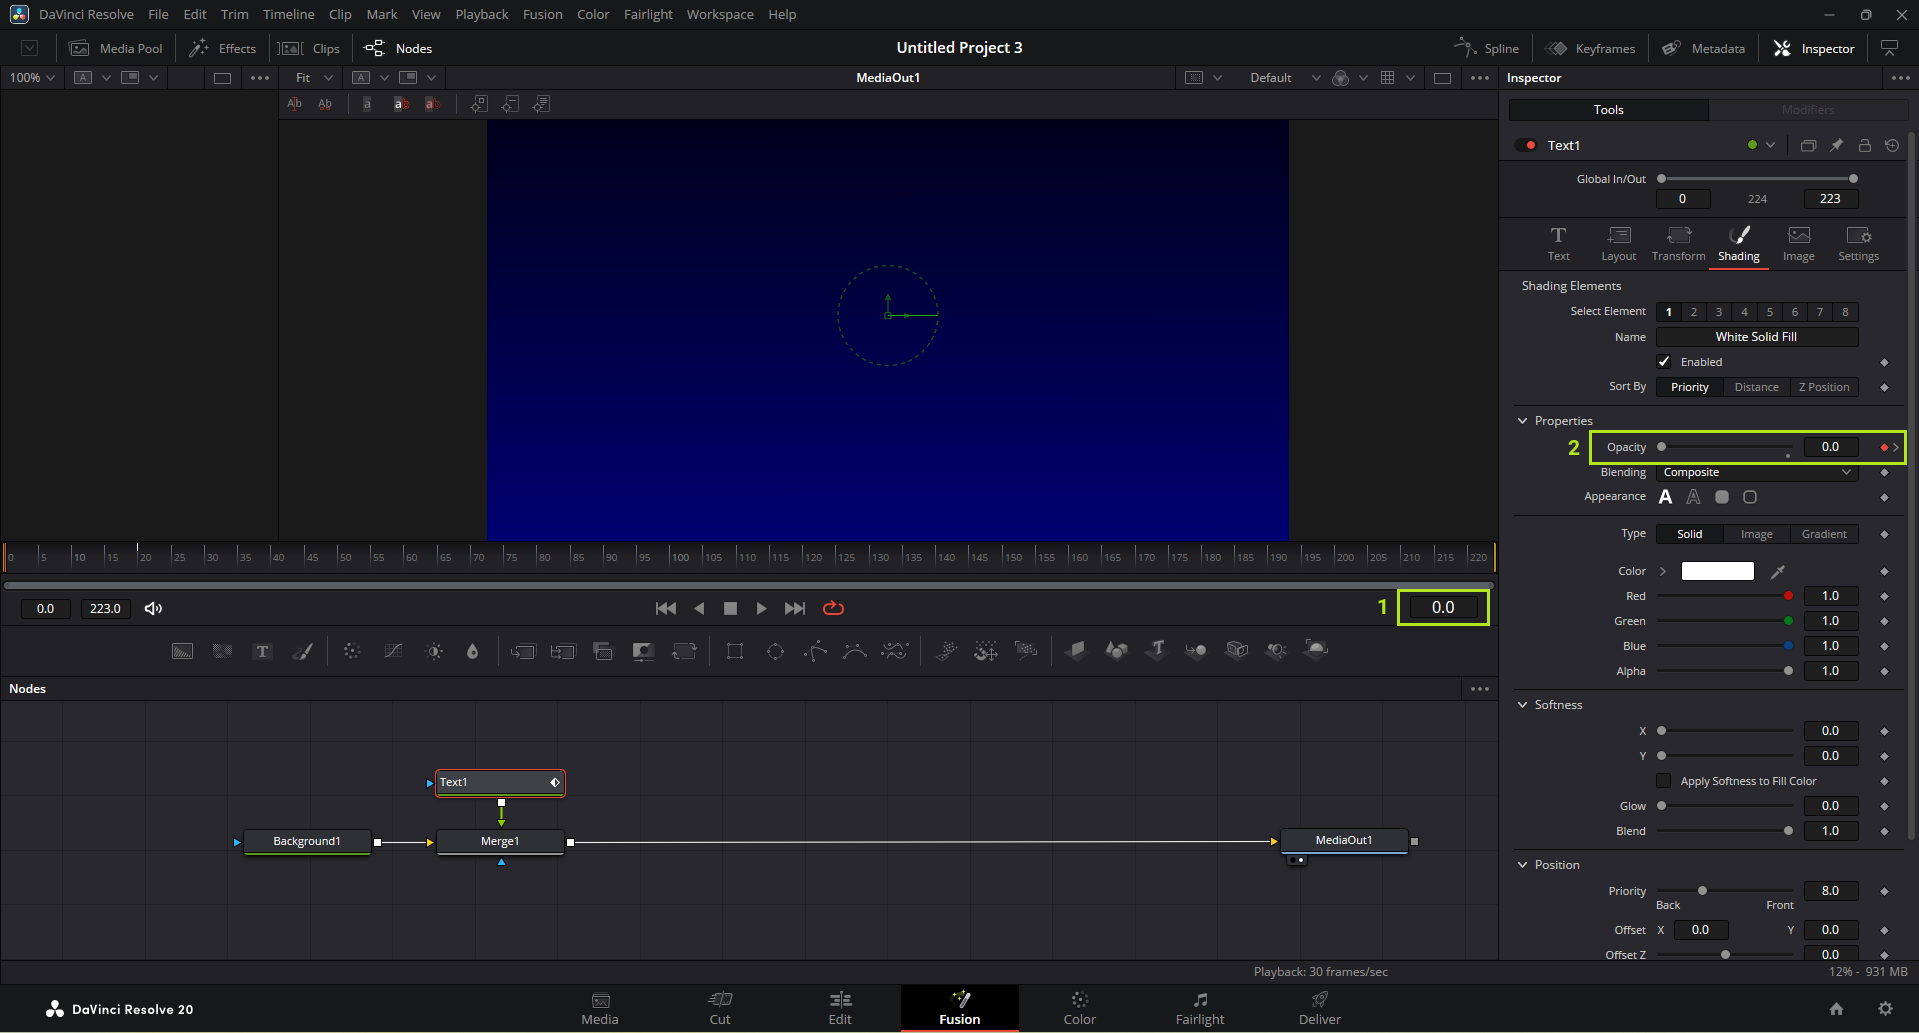Click the audio mute speaker icon
This screenshot has height=1033, width=1919.
coord(153,608)
